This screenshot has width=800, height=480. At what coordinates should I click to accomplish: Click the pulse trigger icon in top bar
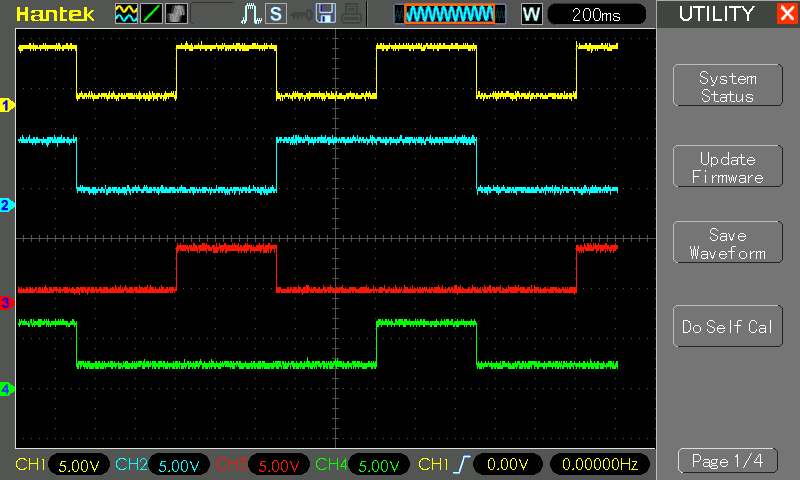coord(251,14)
